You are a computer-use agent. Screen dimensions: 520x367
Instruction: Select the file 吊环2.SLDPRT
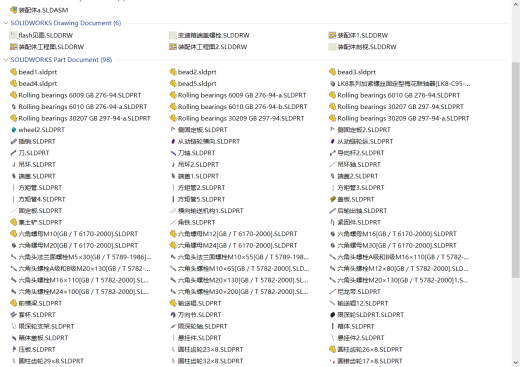[x=198, y=165]
